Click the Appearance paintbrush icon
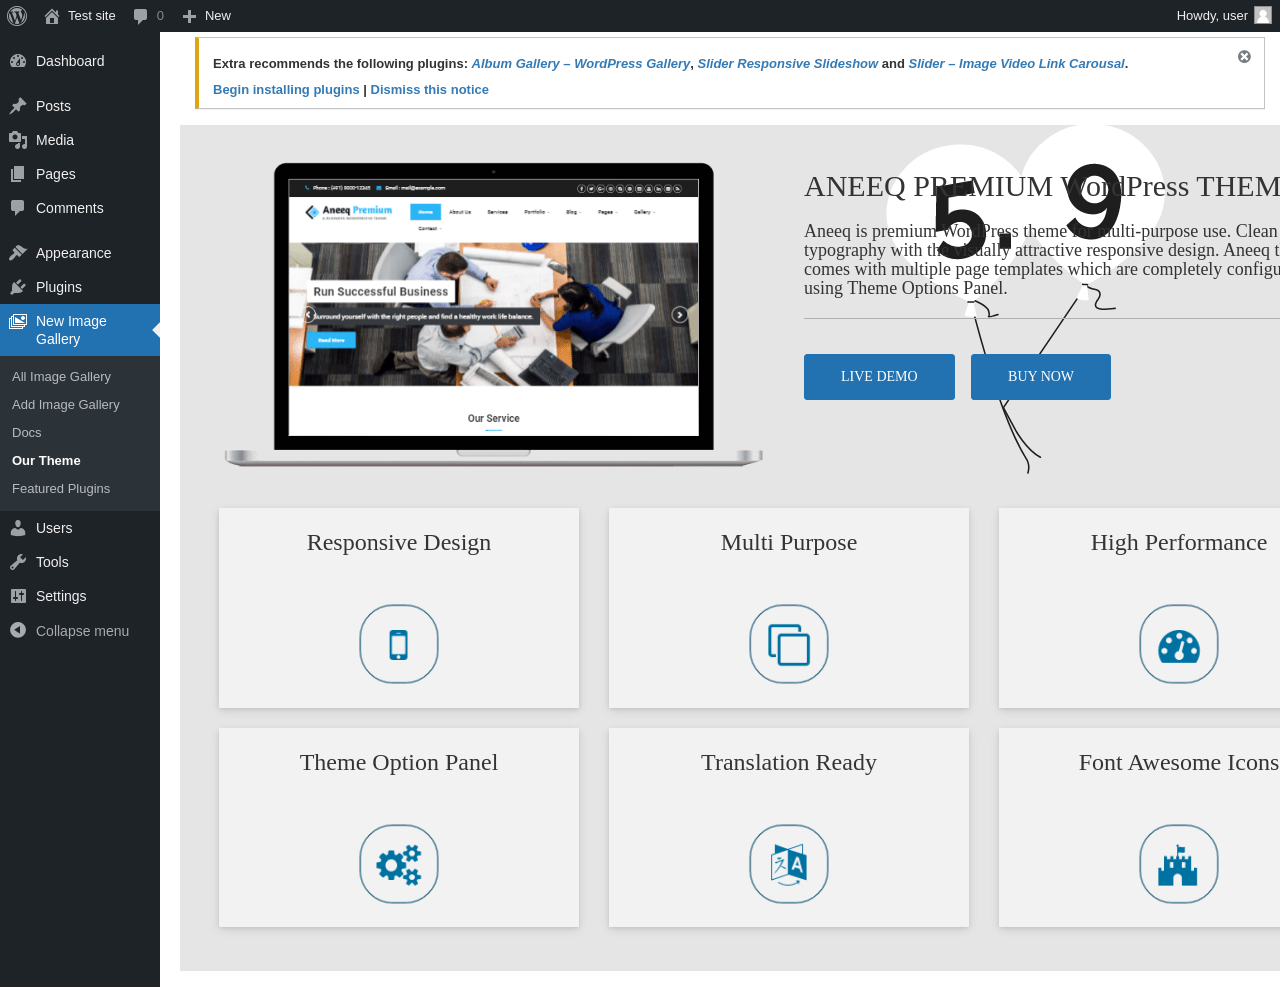This screenshot has width=1280, height=987. pyautogui.click(x=18, y=253)
